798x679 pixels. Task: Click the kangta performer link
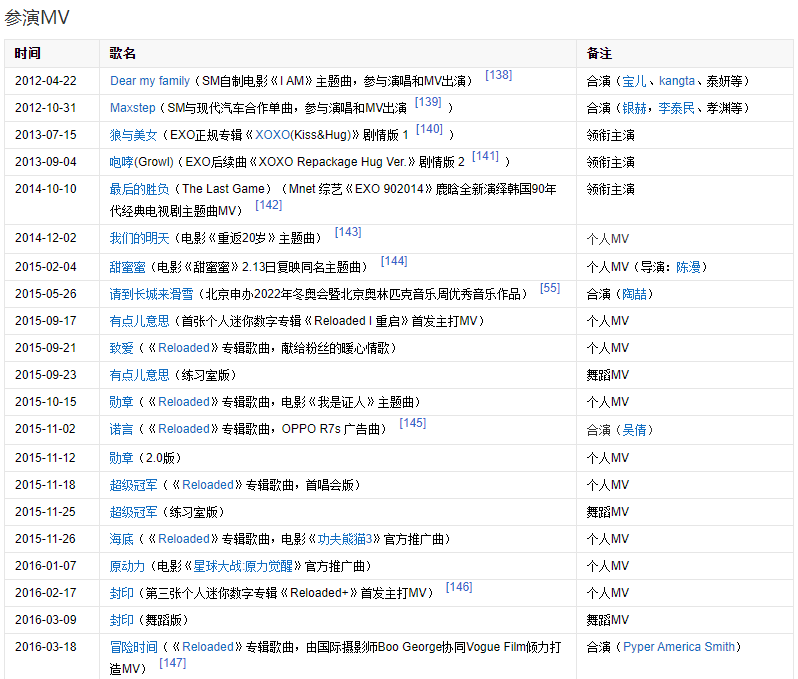(676, 81)
